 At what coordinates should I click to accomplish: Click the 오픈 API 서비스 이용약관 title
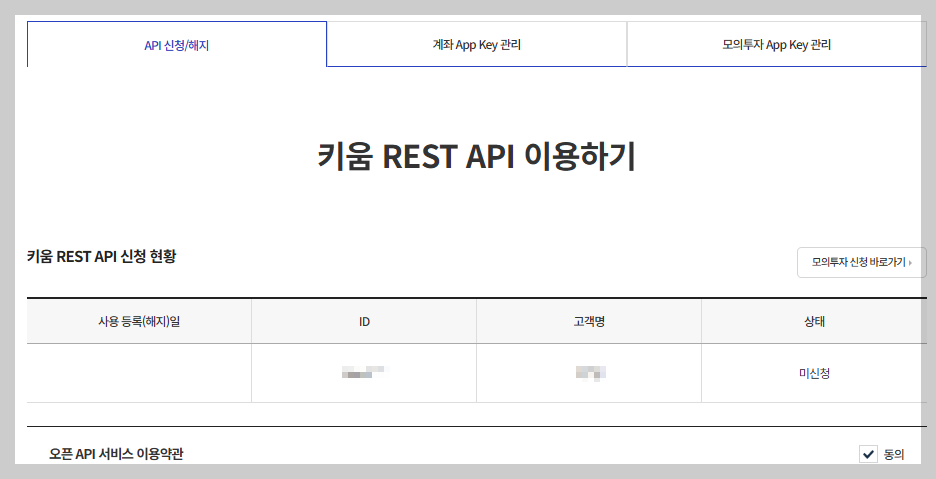116,454
